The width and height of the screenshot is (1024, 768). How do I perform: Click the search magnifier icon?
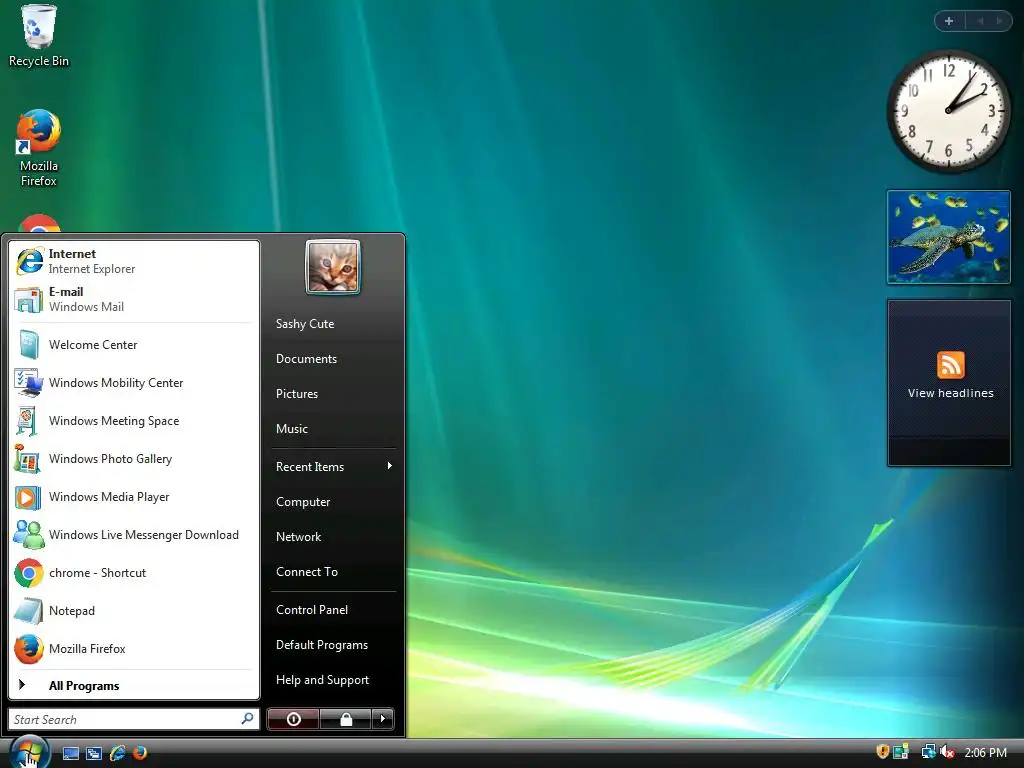click(x=248, y=719)
